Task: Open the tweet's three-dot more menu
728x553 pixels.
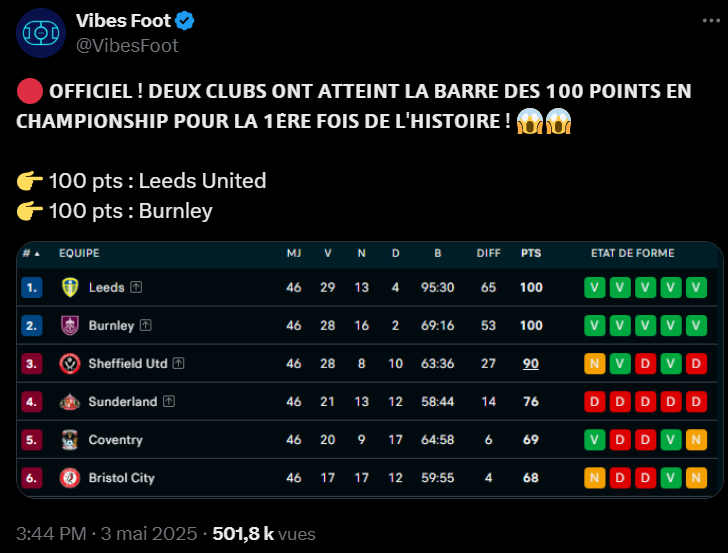Action: pyautogui.click(x=711, y=20)
